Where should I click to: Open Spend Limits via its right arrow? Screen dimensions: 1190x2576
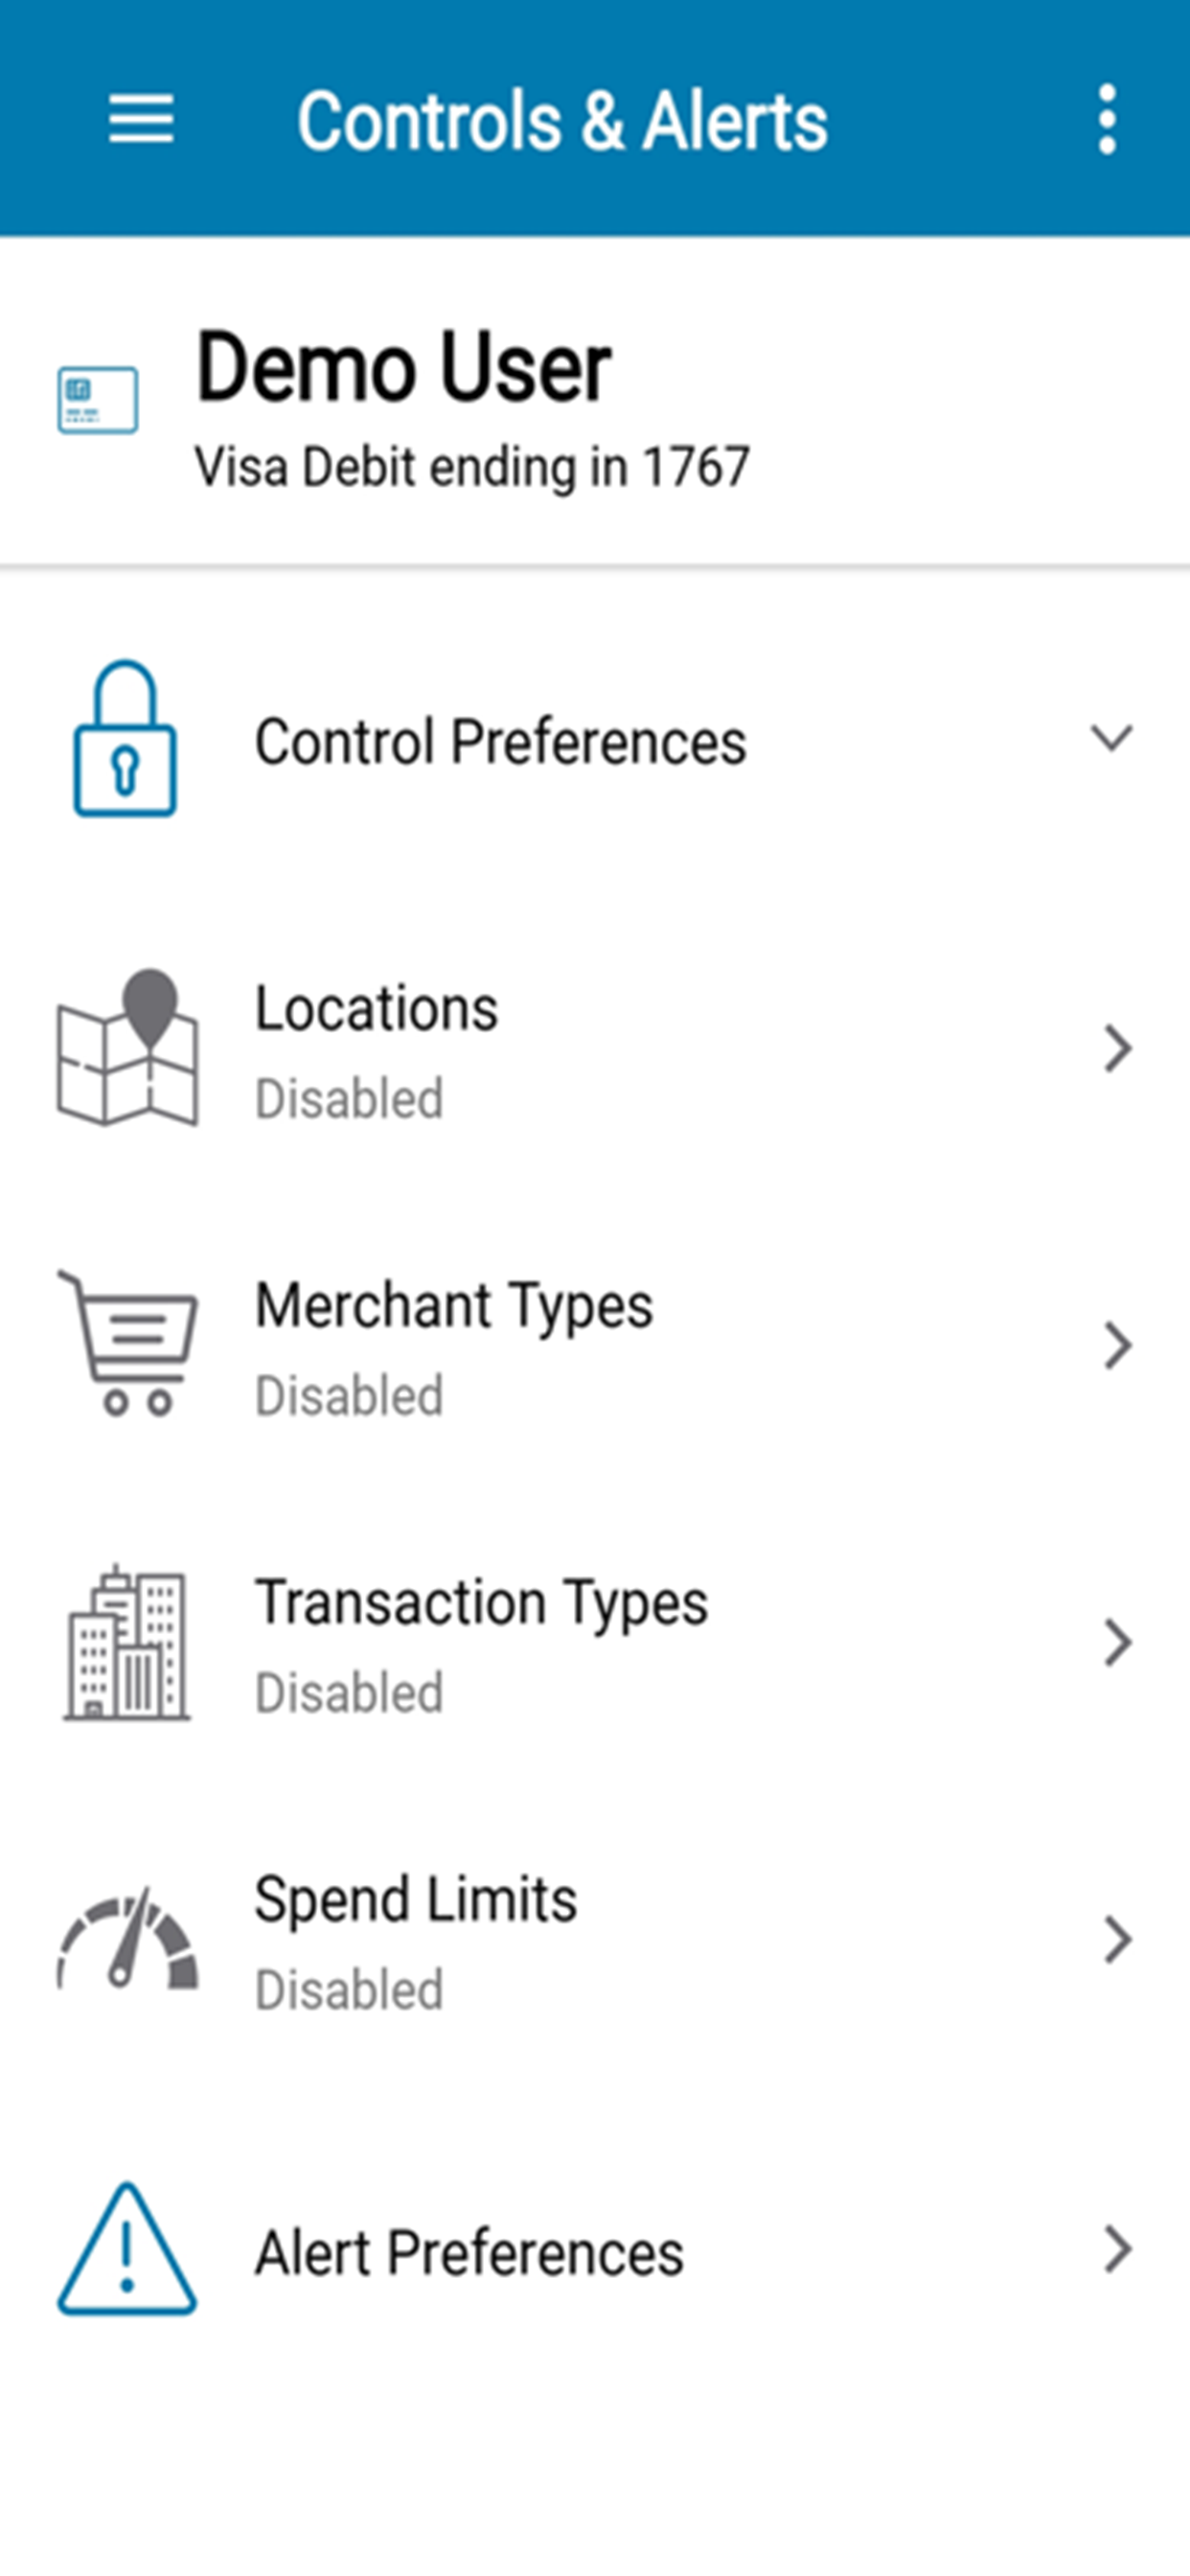click(x=1117, y=1940)
